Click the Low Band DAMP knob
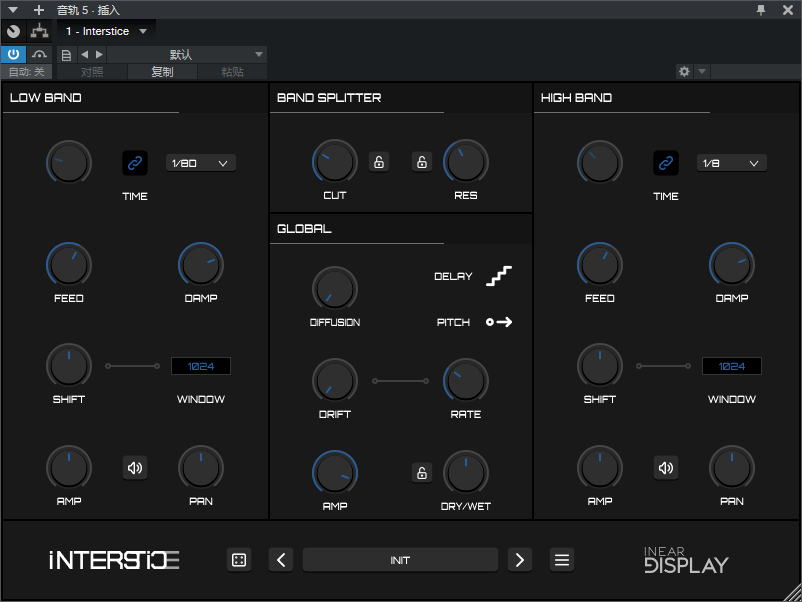This screenshot has height=602, width=802. 200,264
